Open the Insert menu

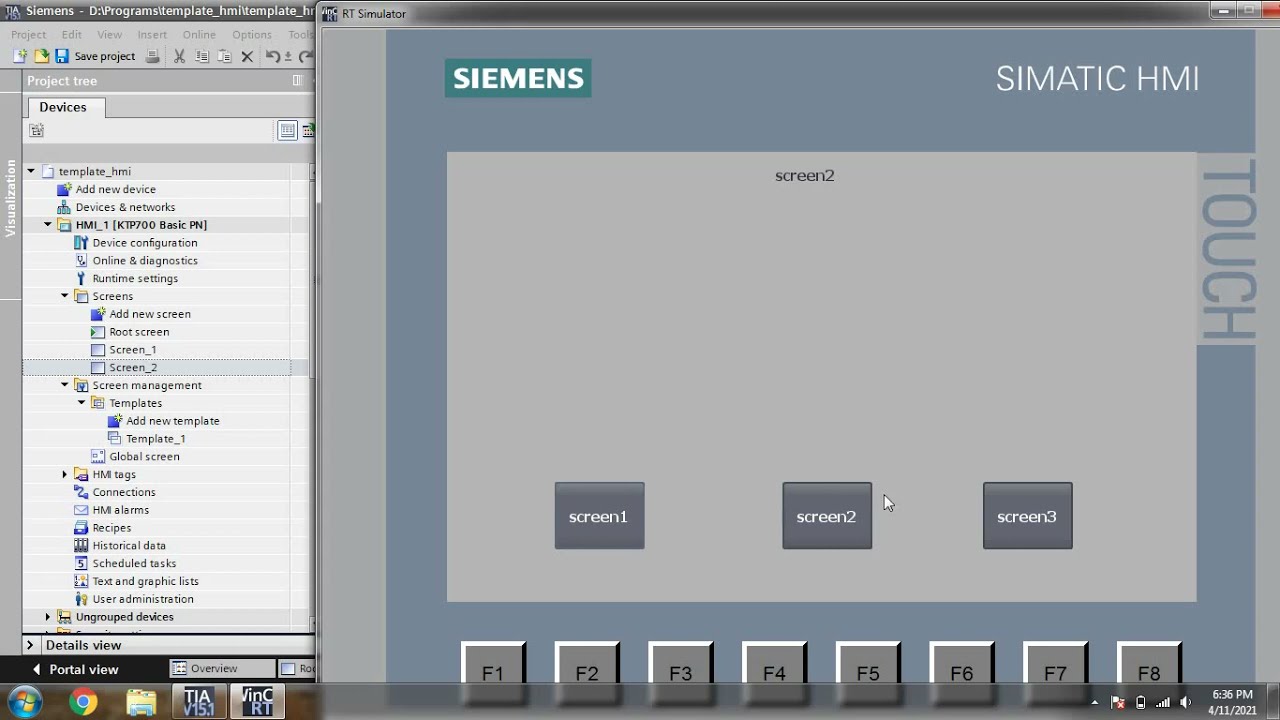pos(152,34)
